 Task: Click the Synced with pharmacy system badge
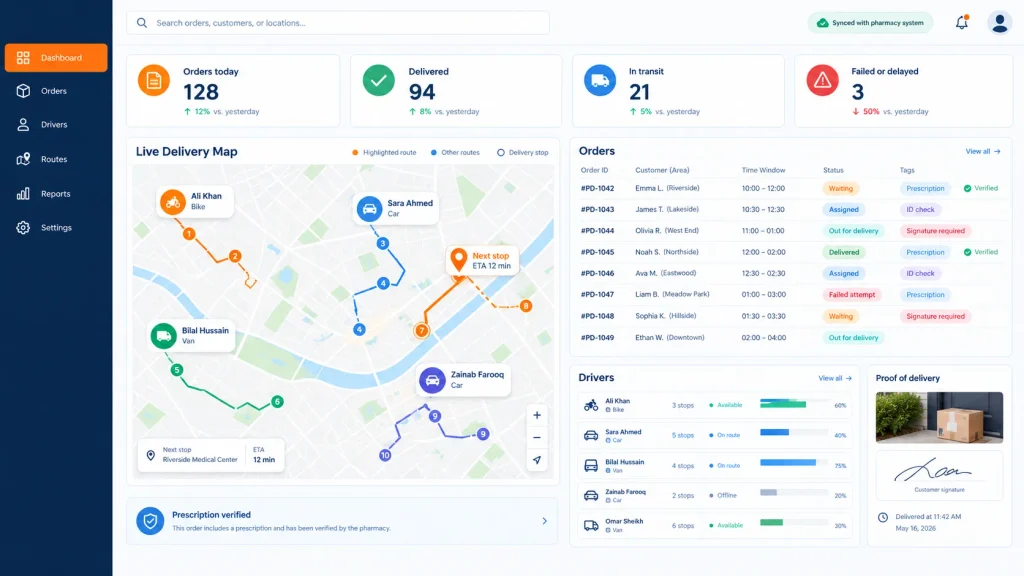[x=871, y=23]
